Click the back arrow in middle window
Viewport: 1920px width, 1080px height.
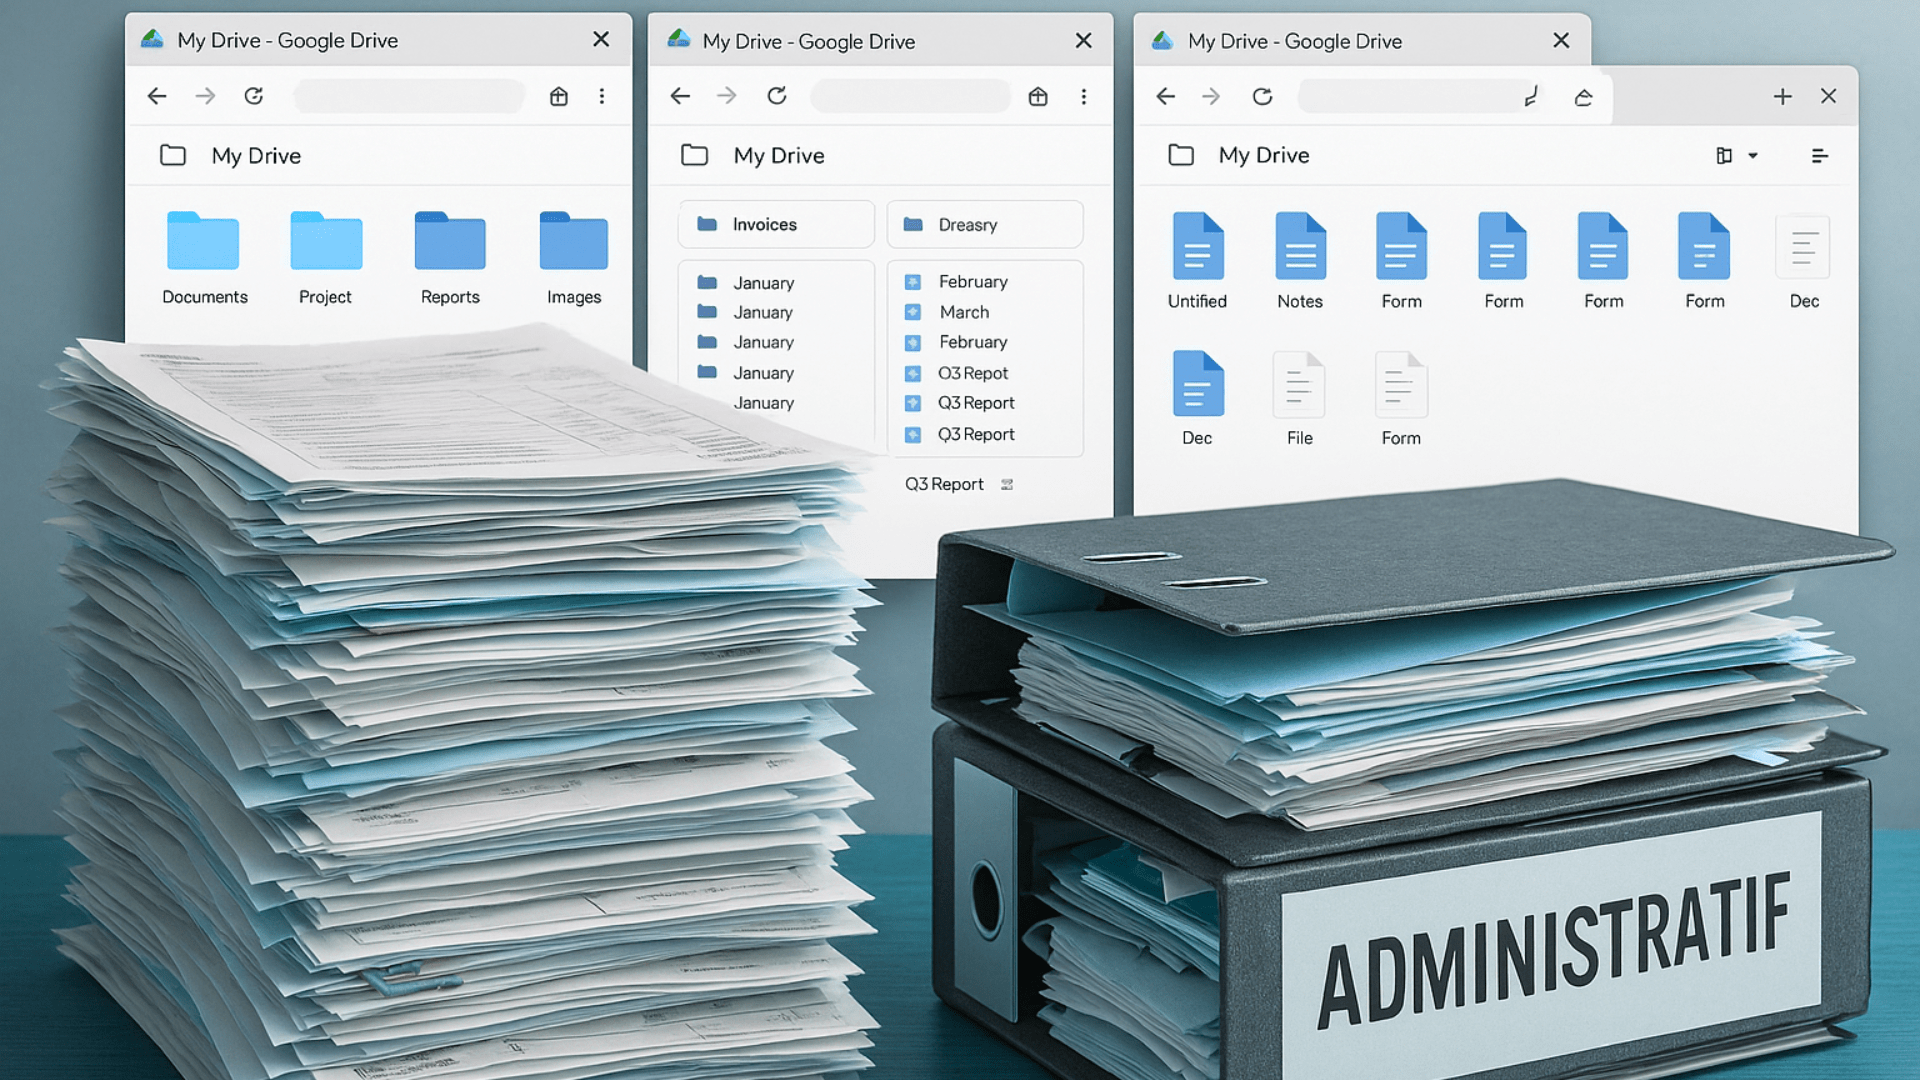[x=681, y=96]
